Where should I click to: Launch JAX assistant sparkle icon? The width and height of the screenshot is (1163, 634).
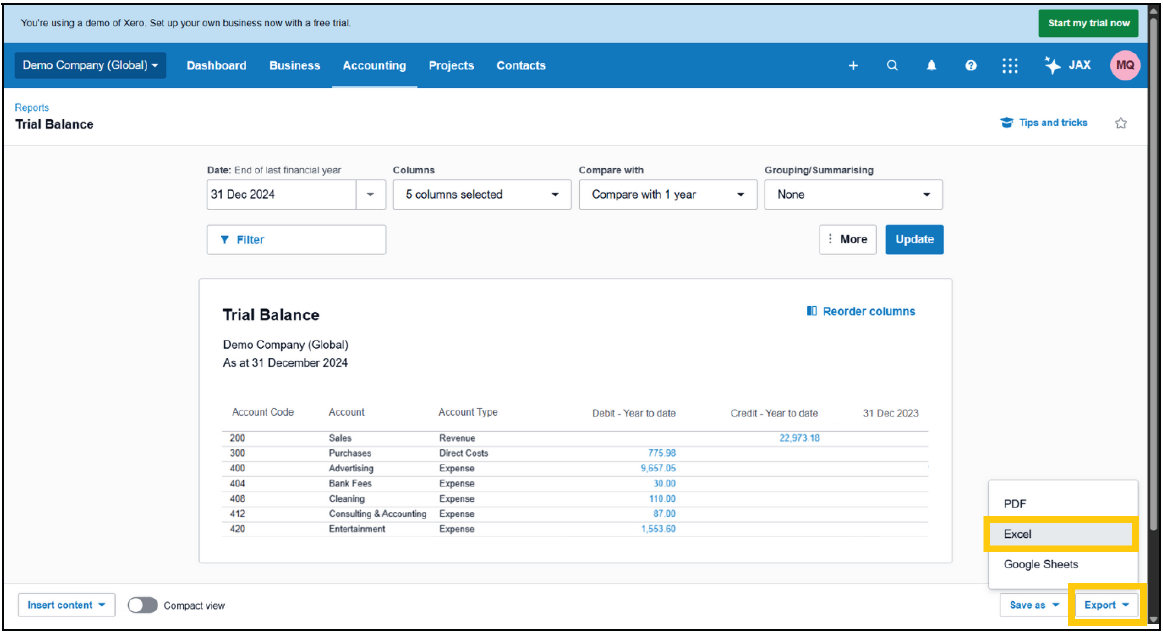pos(1052,65)
